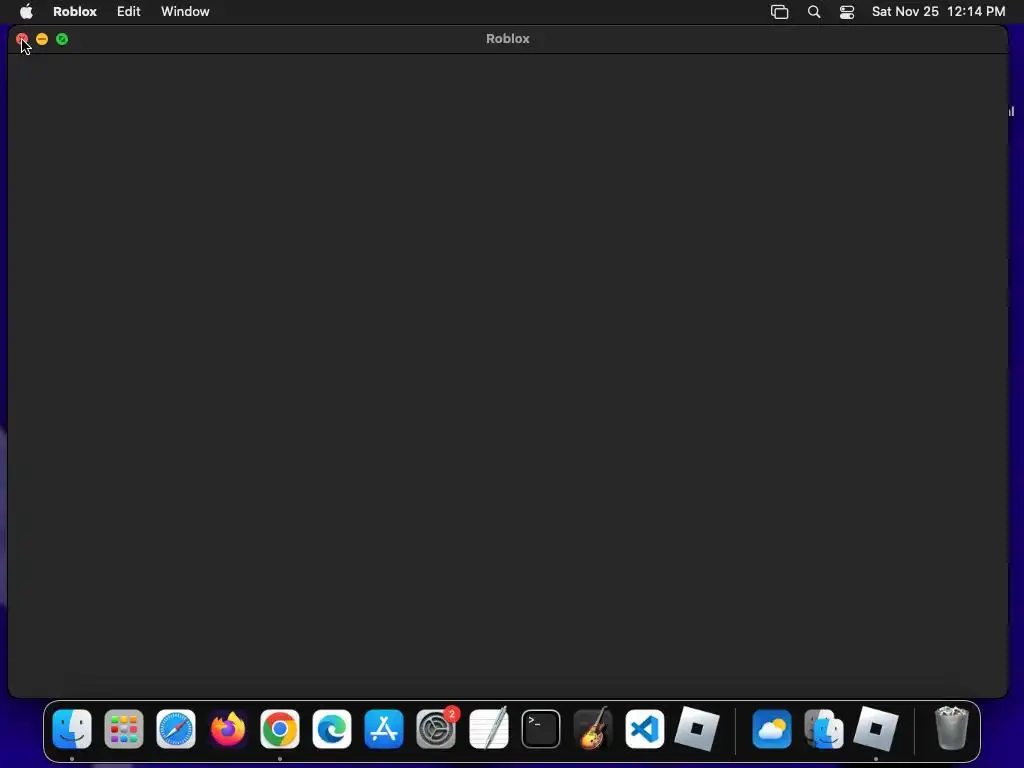Image resolution: width=1024 pixels, height=768 pixels.
Task: Launch Visual Studio Code from the Dock
Action: pos(645,729)
